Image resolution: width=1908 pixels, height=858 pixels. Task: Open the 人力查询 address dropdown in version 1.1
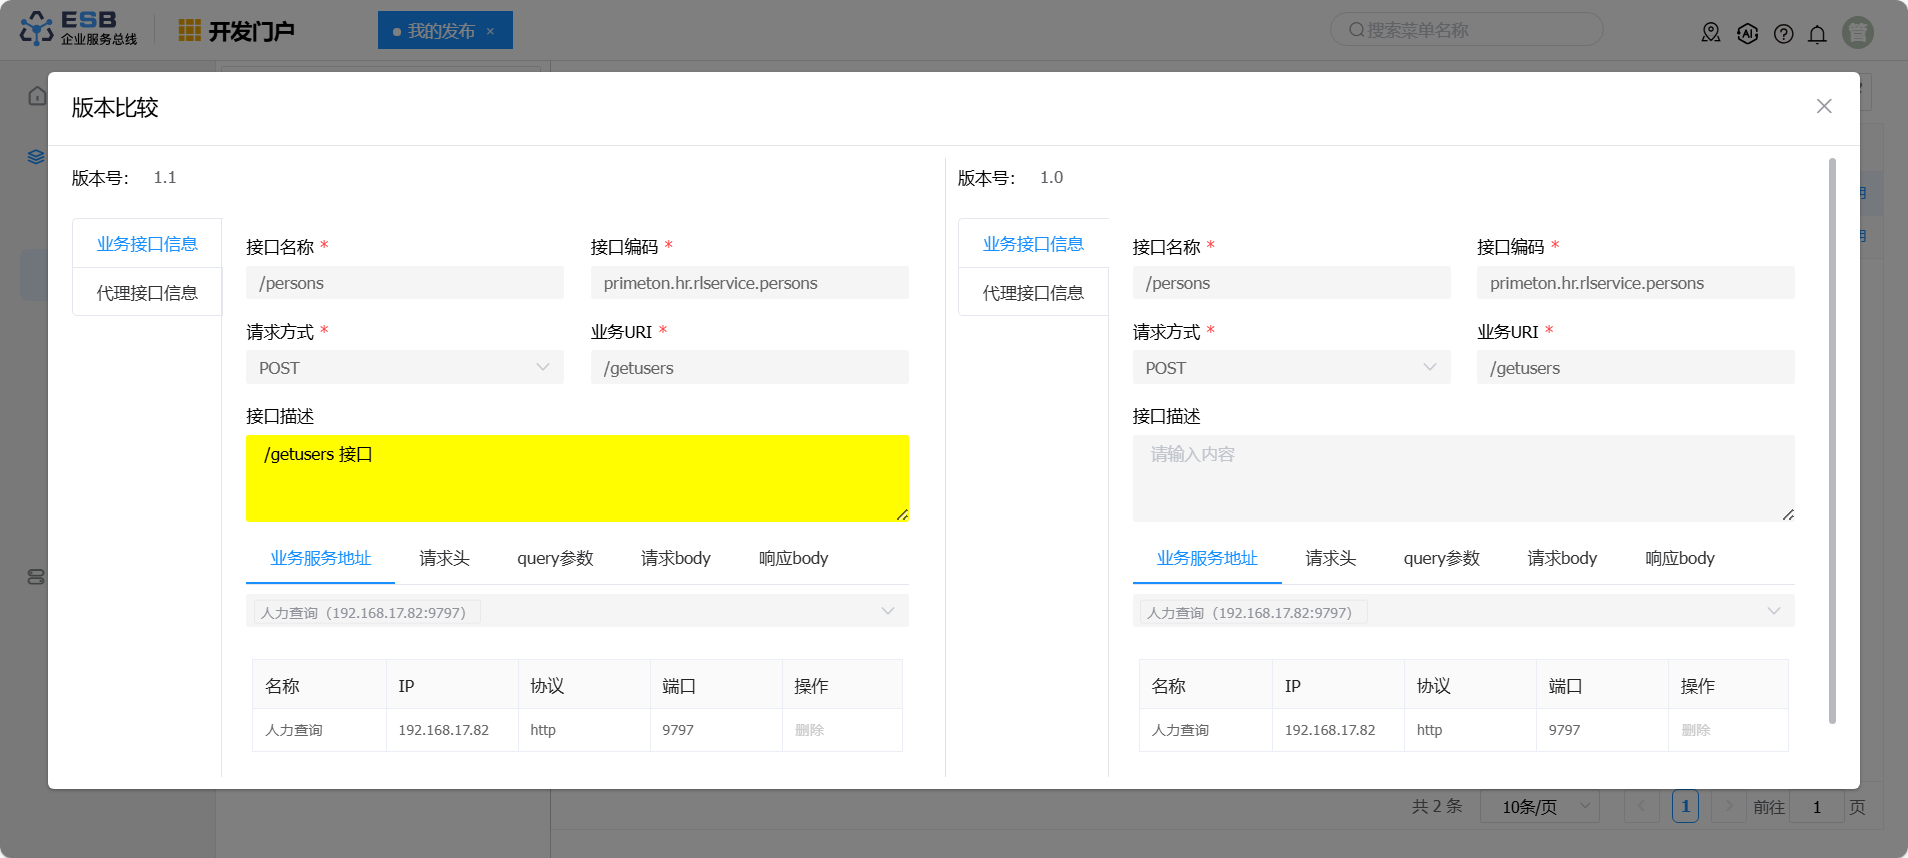(887, 611)
